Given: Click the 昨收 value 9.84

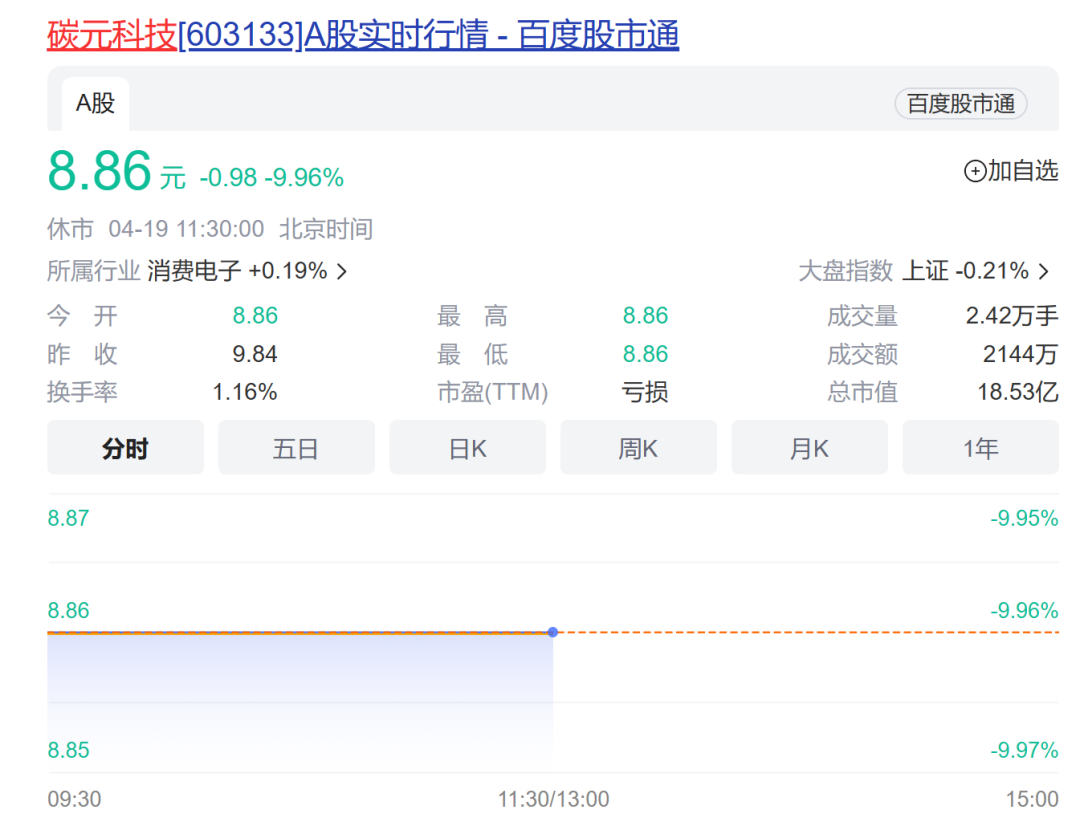Looking at the screenshot, I should tap(255, 354).
